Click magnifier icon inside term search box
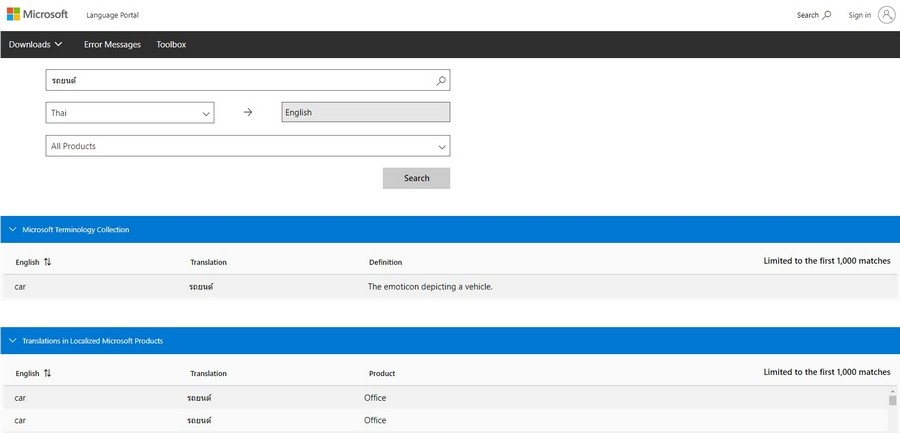This screenshot has width=900, height=433. pyautogui.click(x=441, y=80)
